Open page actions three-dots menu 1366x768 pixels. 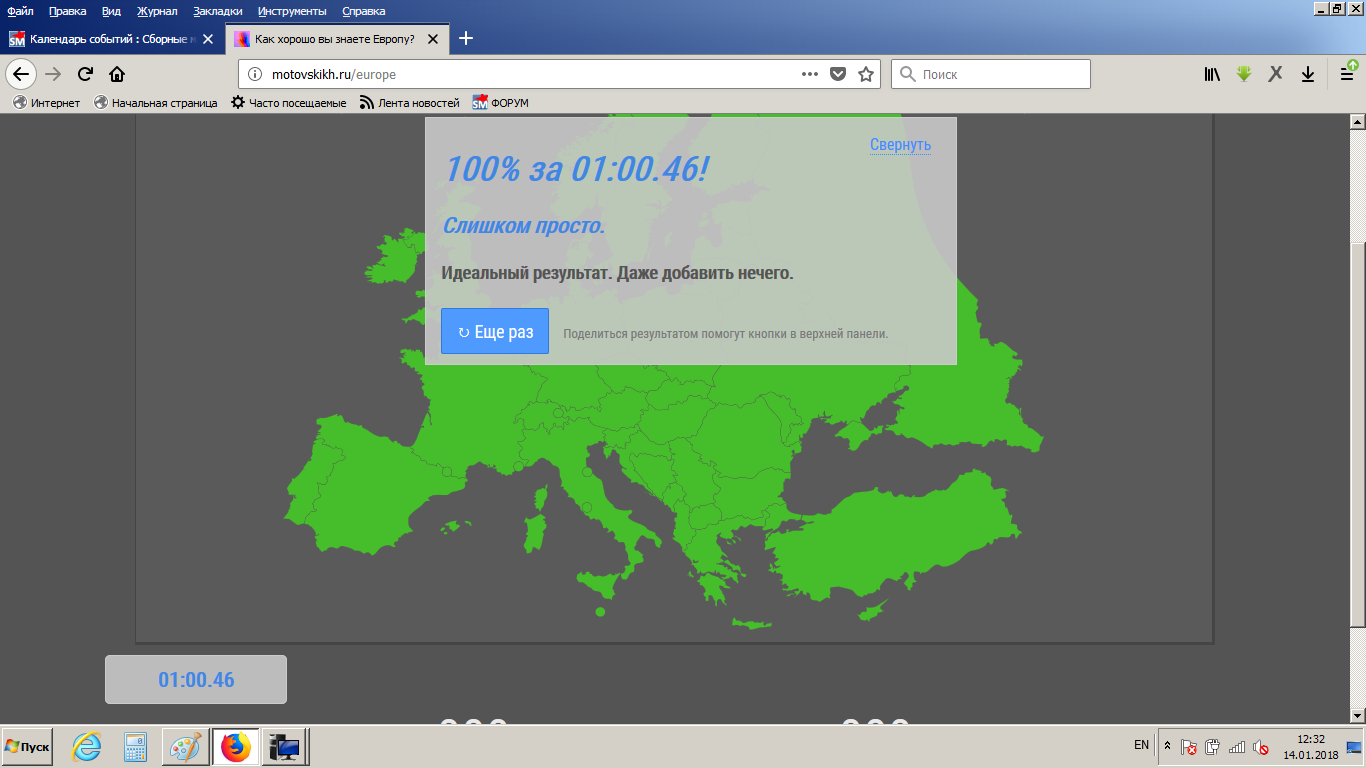tap(810, 74)
